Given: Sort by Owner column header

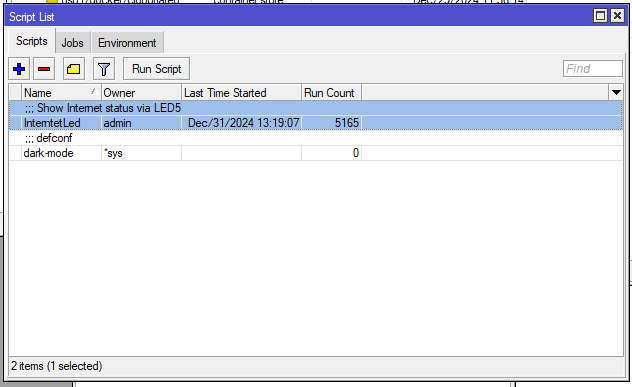Looking at the screenshot, I should click(141, 93).
